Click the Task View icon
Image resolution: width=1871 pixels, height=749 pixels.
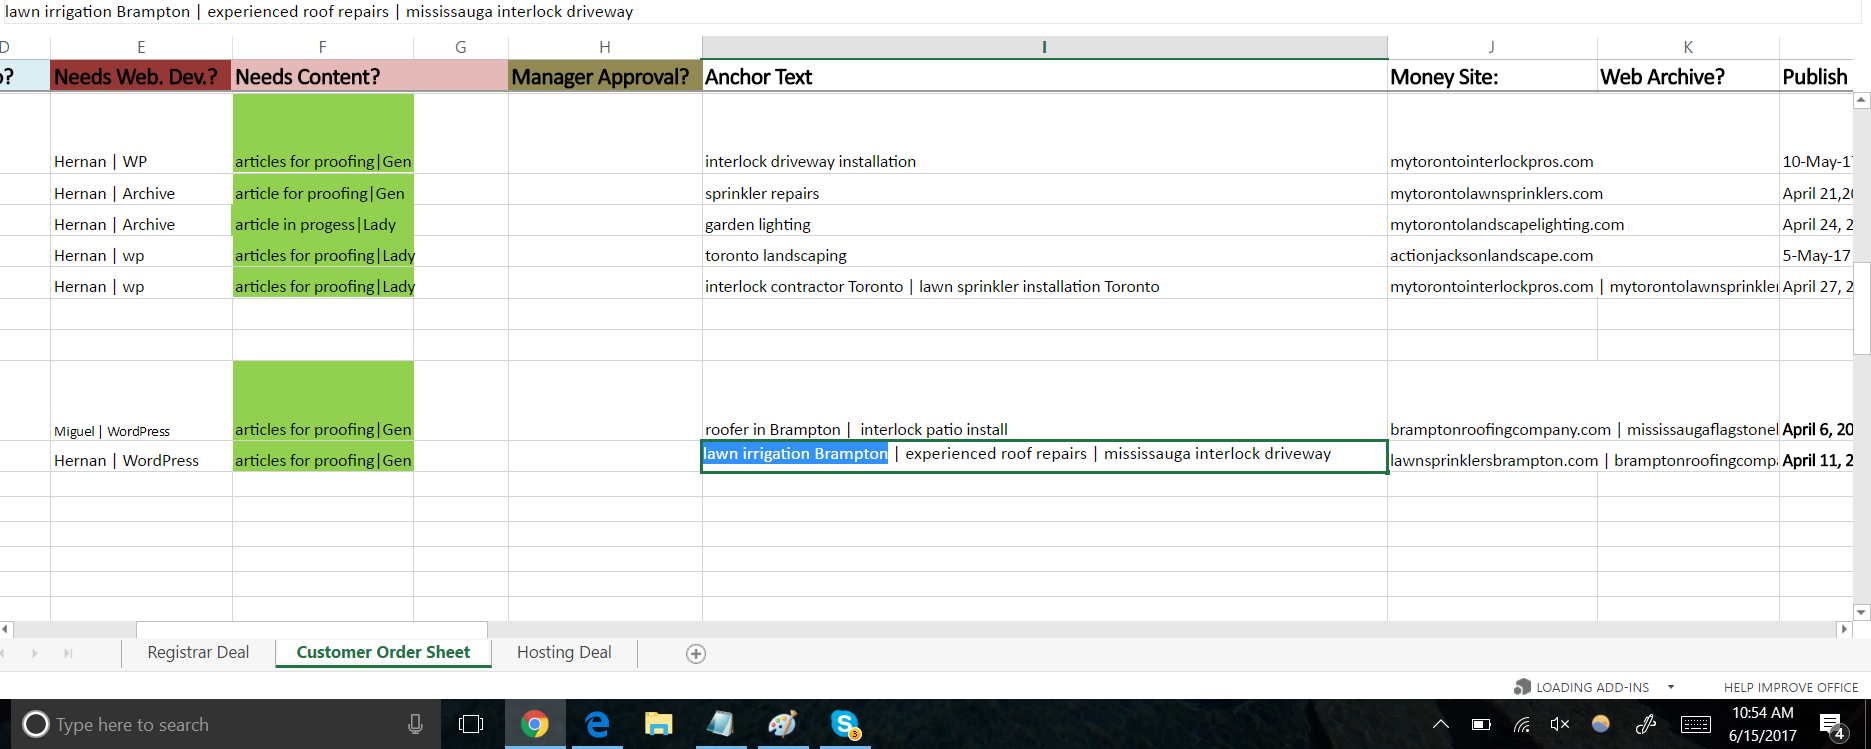coord(470,724)
